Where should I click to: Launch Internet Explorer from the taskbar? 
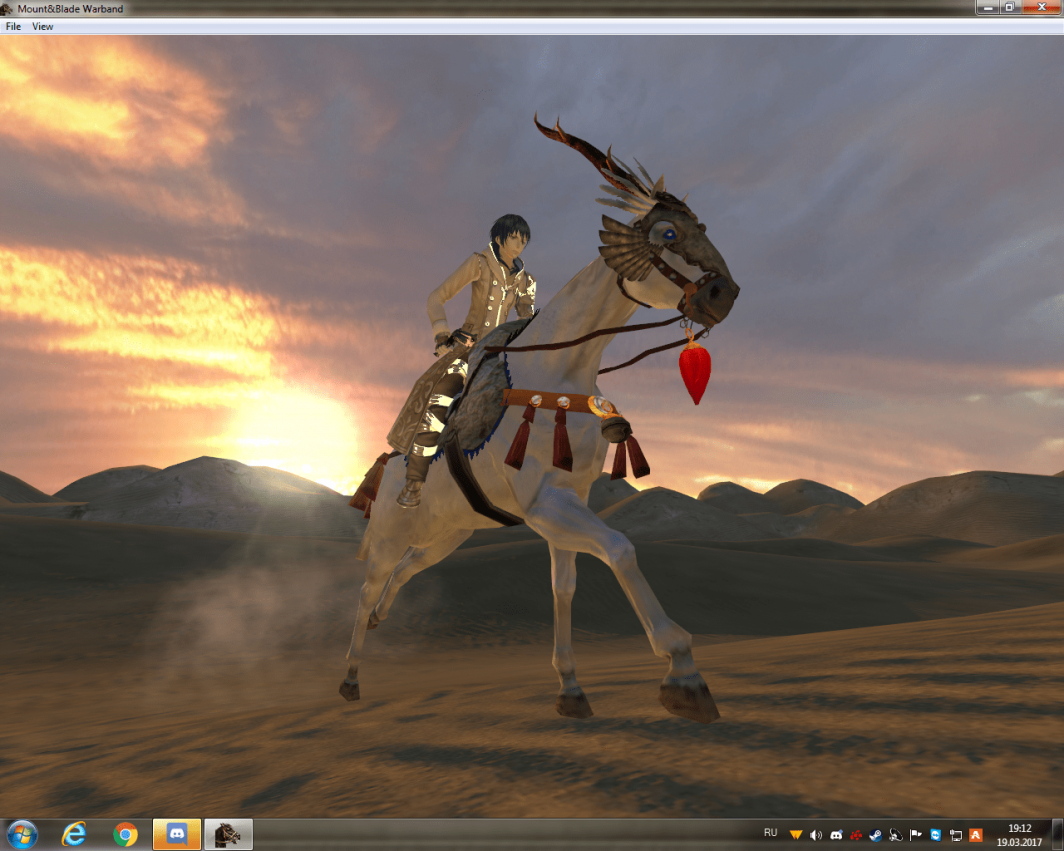(74, 834)
